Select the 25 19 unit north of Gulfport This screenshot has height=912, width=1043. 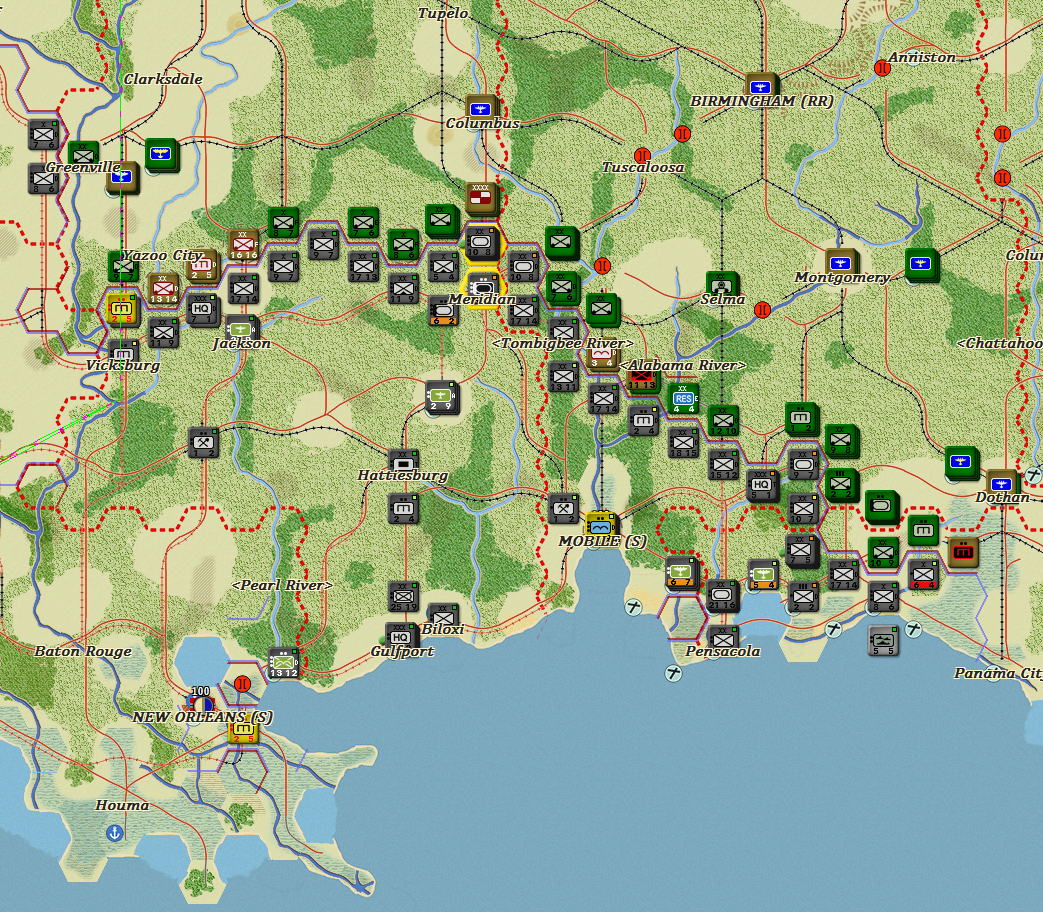(x=403, y=596)
